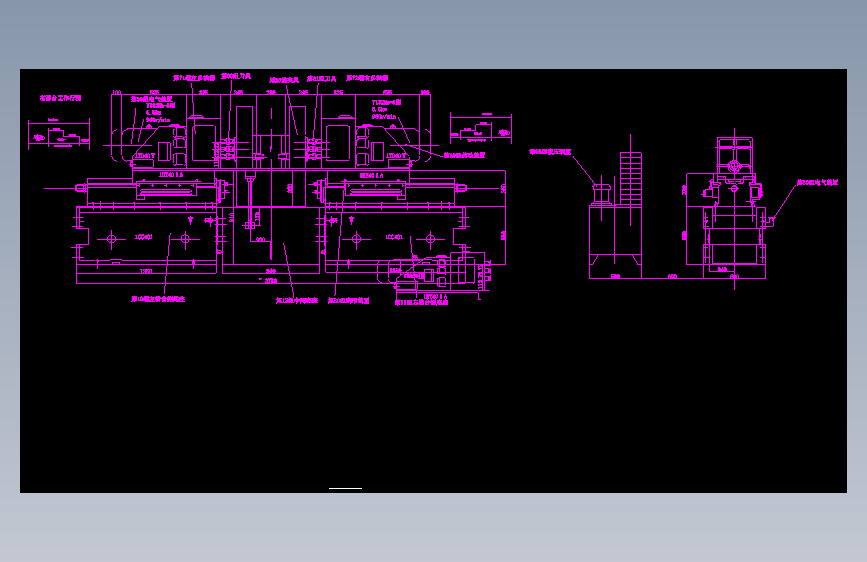Click the 第72组右多轴箱 callout label

tap(367, 78)
